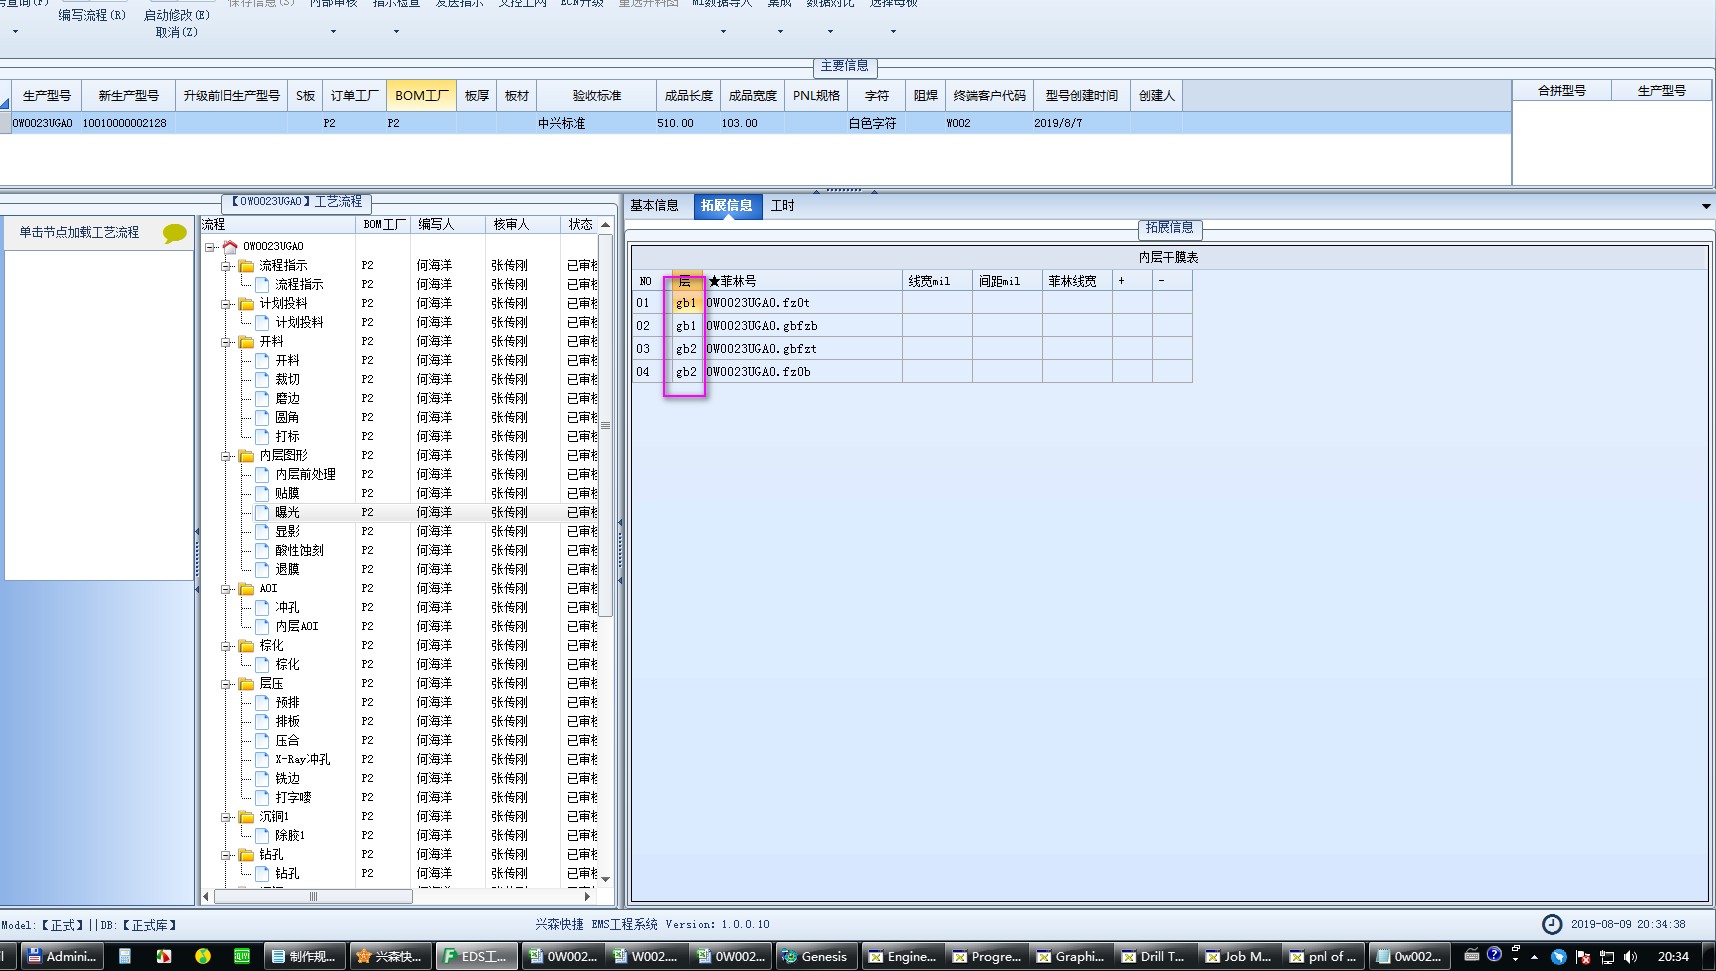Collapse the 内层图形 folder node

226,456
